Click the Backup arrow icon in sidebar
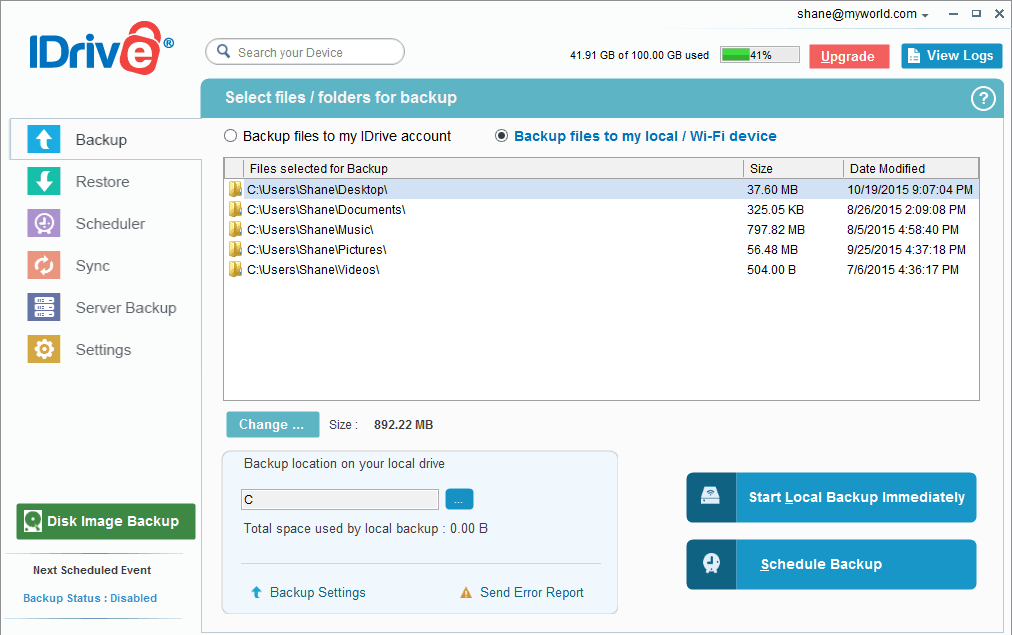Screen dimensions: 1012x635 point(44,140)
